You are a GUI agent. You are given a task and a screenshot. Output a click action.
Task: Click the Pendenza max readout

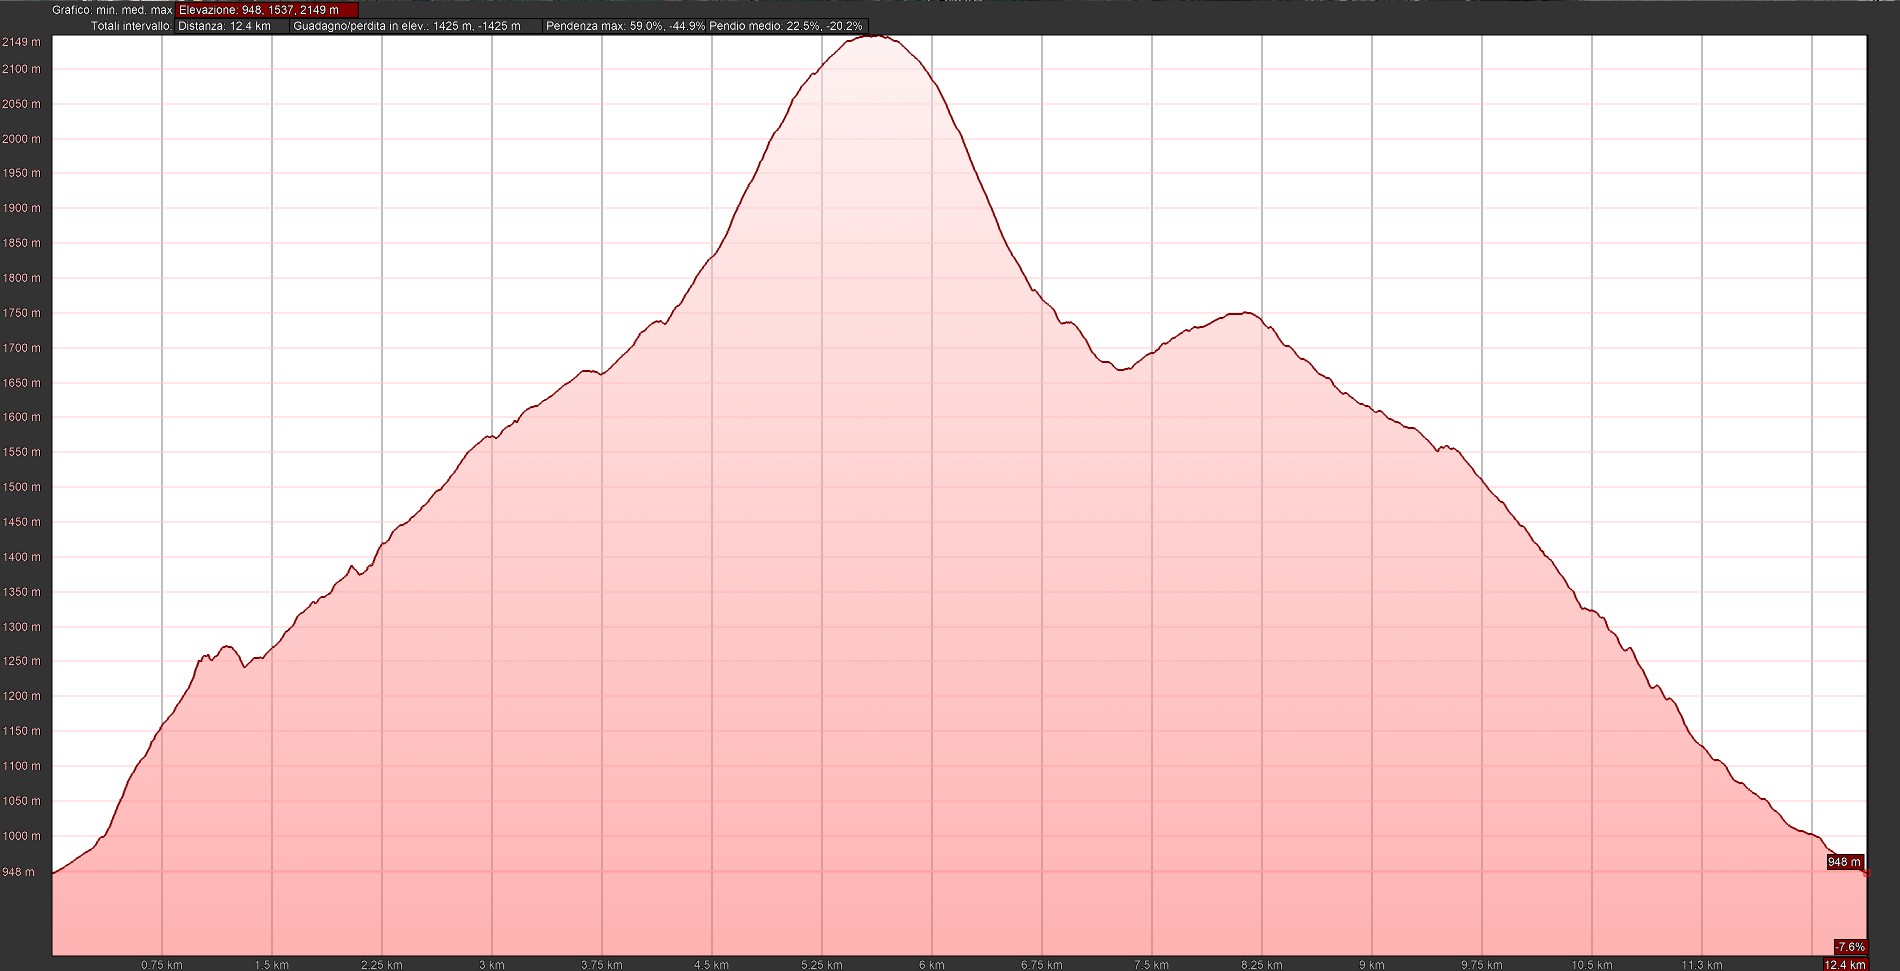click(x=625, y=26)
